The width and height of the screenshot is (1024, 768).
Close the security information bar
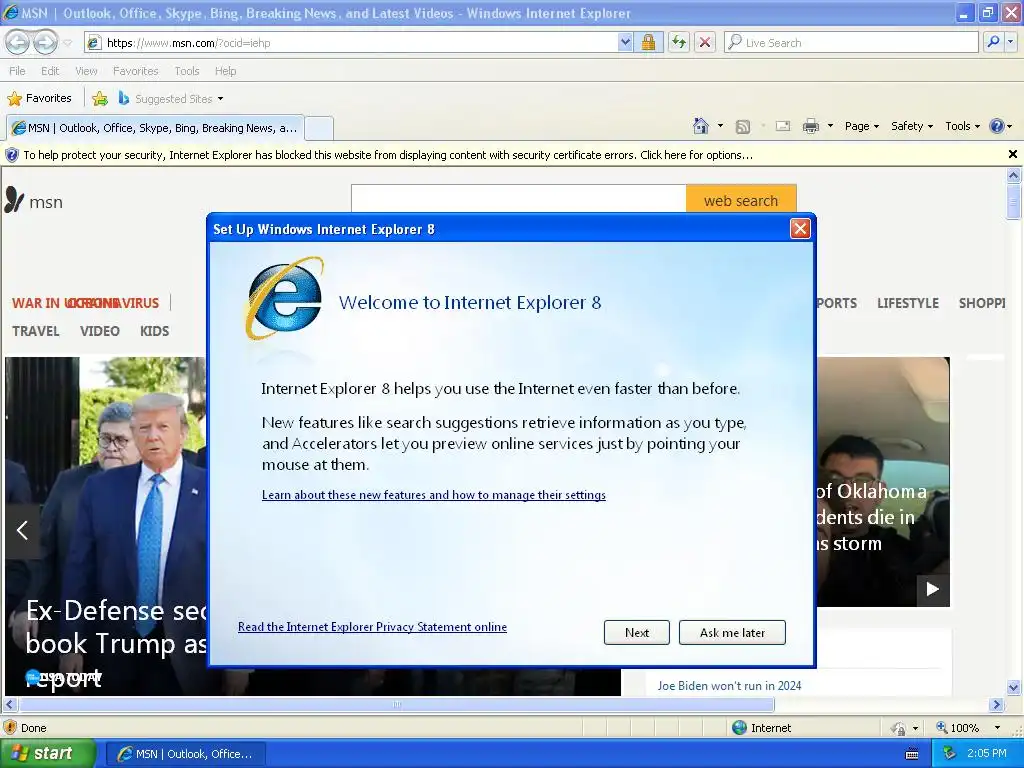[x=1013, y=154]
